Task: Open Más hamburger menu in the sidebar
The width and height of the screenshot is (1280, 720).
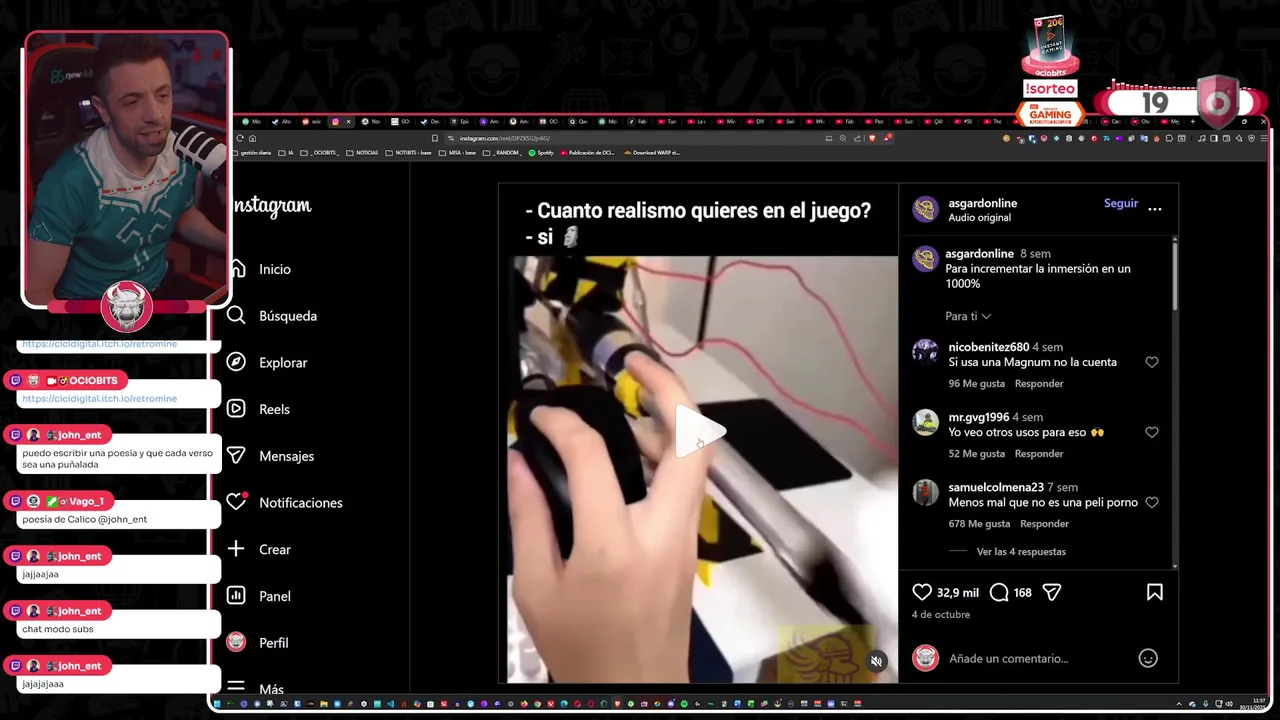Action: tap(256, 688)
